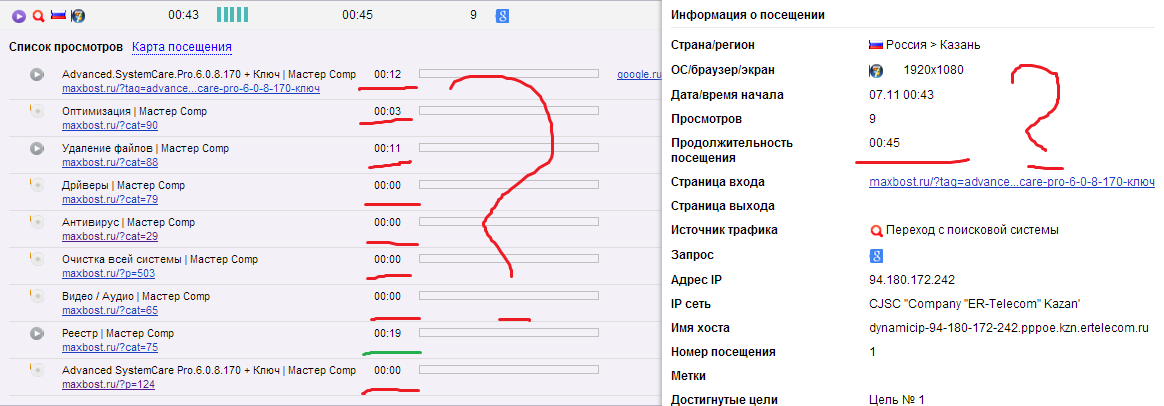
Task: Open the maxbost.ru/?cat=79 link
Action: pyautogui.click(x=110, y=200)
